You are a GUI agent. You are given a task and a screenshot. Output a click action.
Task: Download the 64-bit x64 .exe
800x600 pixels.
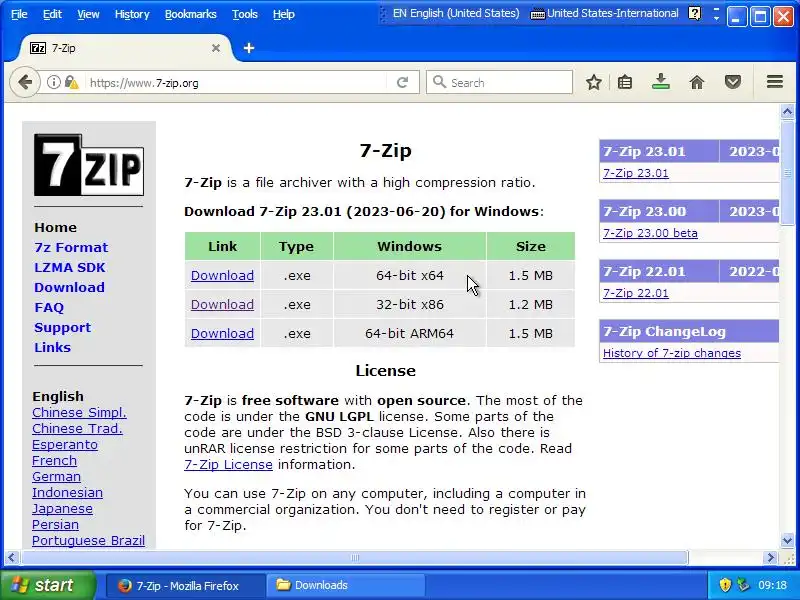(x=222, y=276)
